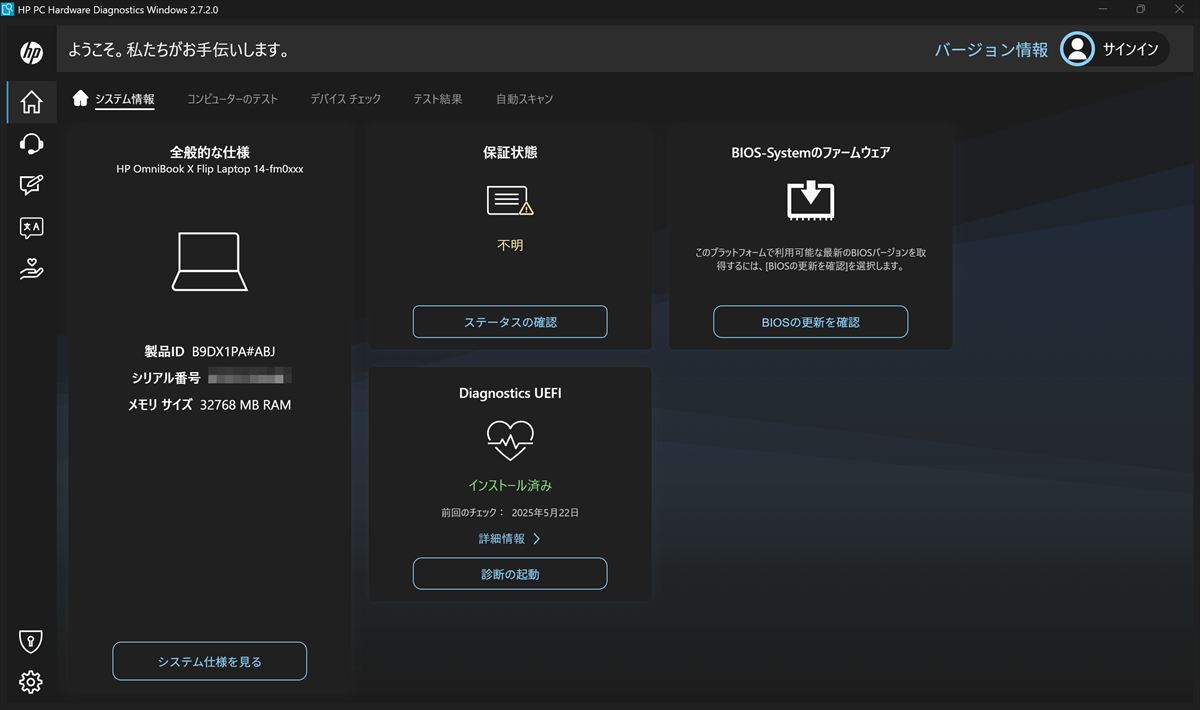Open the settings gear icon
This screenshot has width=1200, height=710.
31,682
